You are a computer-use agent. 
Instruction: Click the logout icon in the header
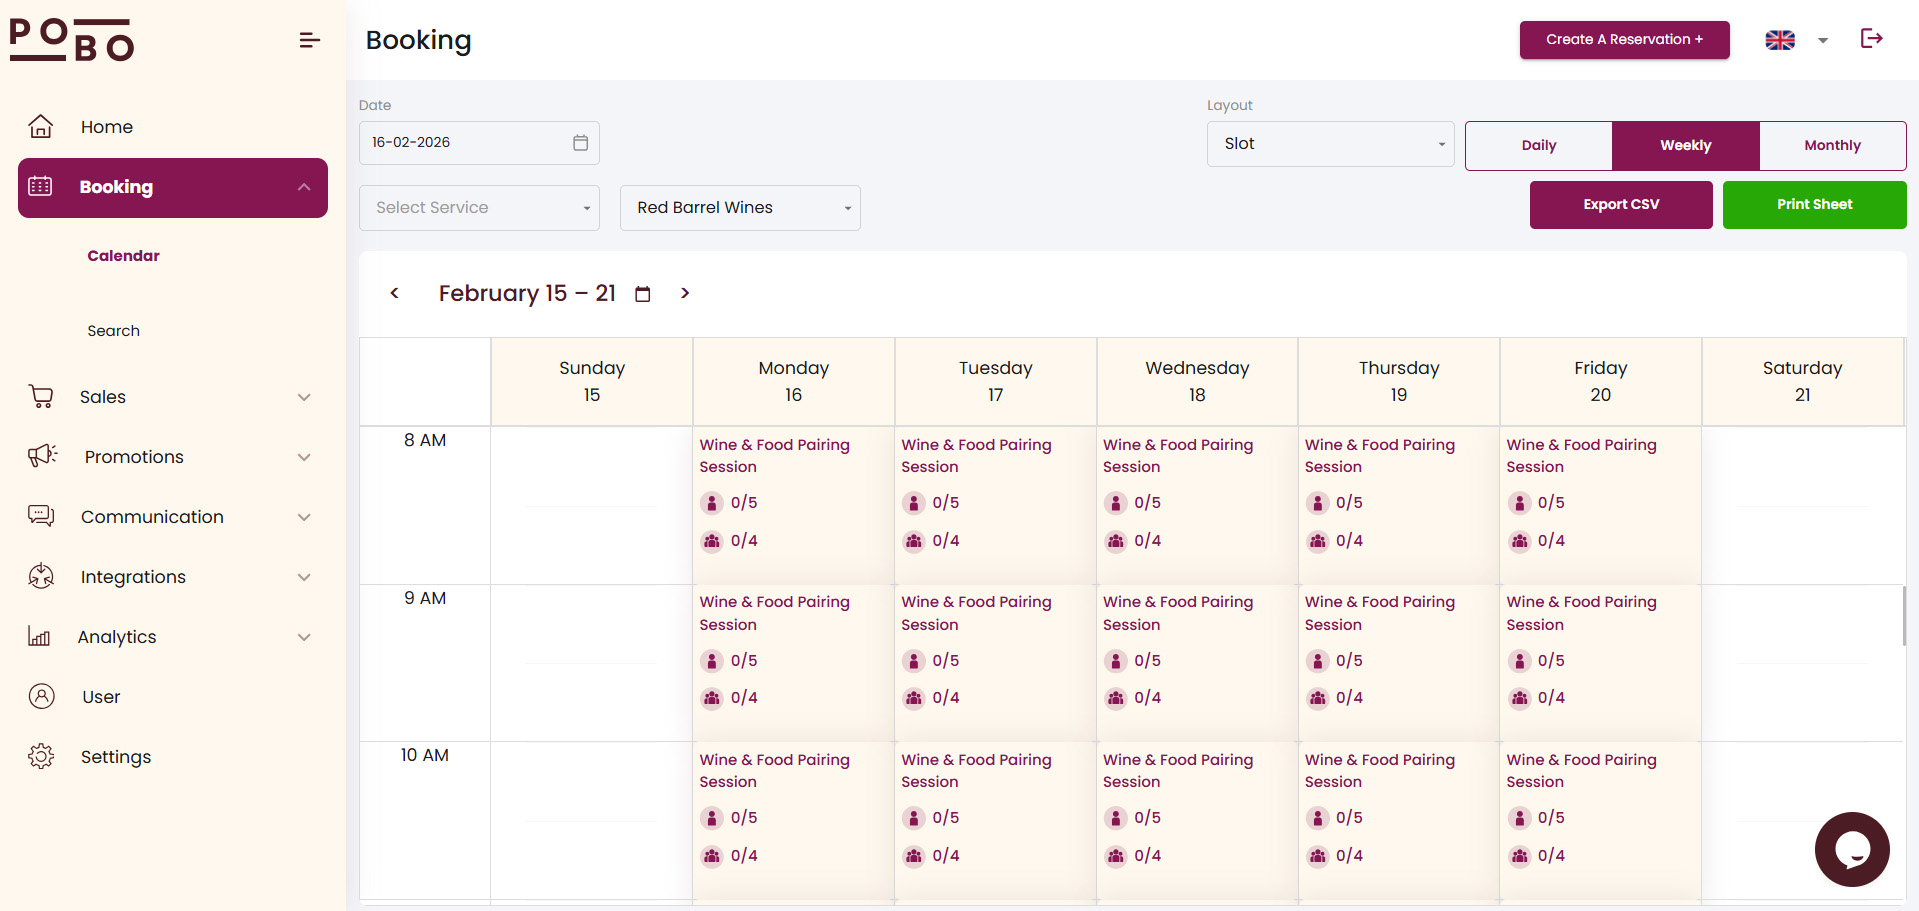pos(1871,39)
